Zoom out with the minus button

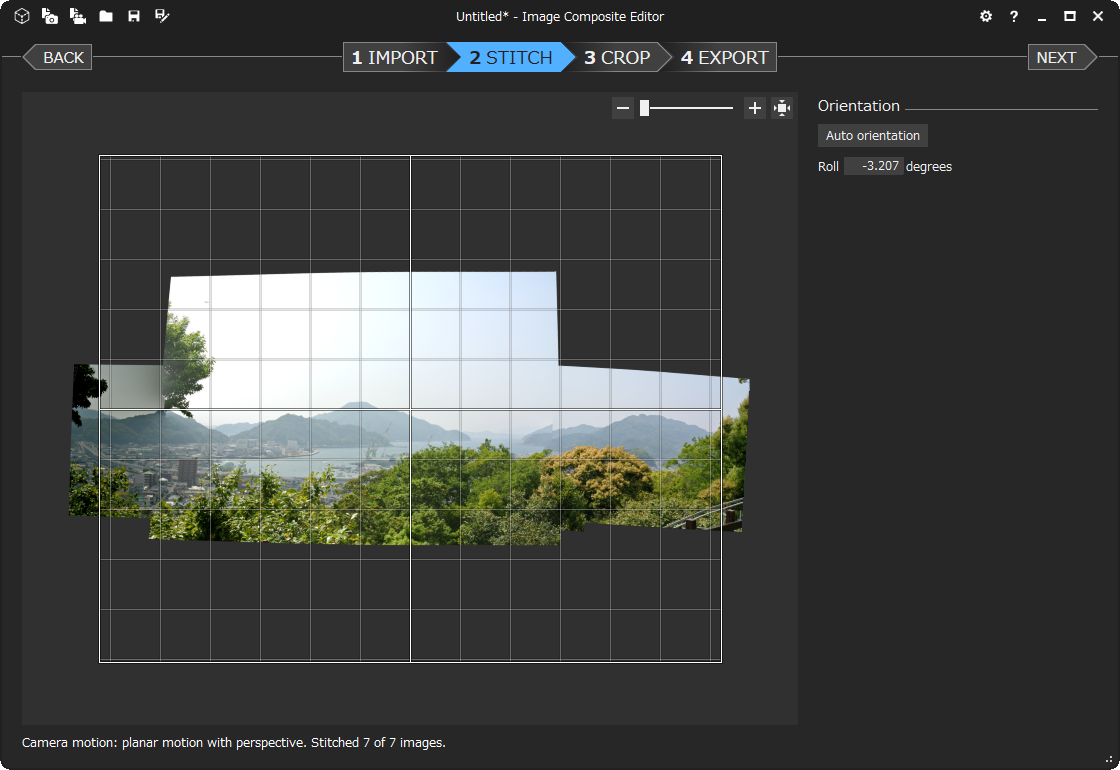coord(623,108)
